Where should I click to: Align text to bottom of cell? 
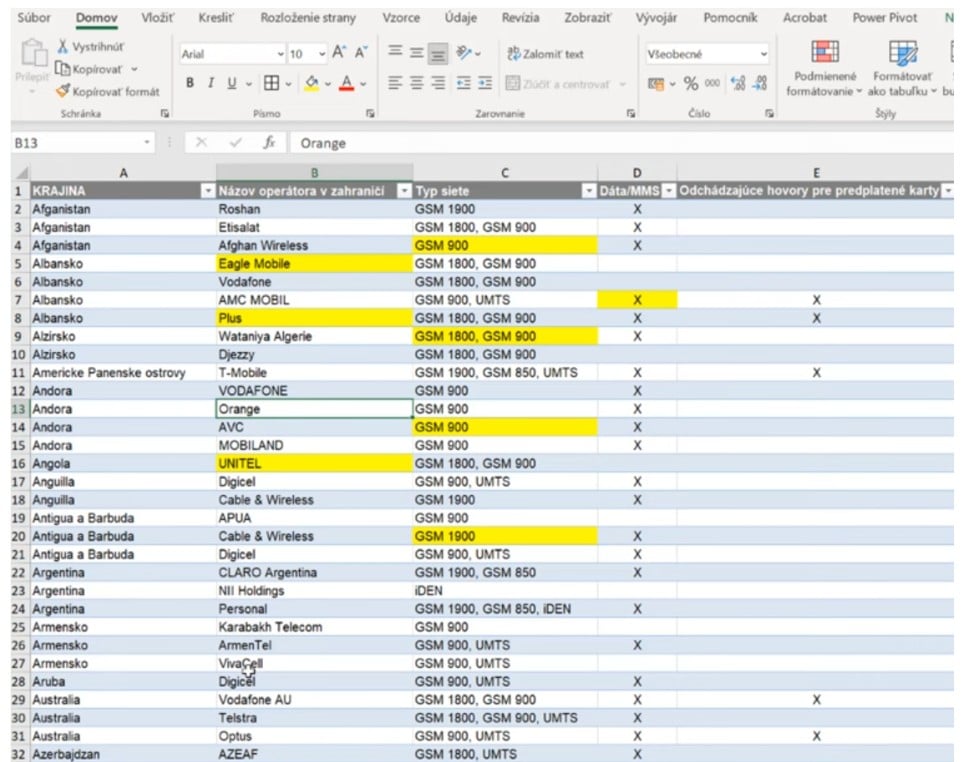(438, 53)
